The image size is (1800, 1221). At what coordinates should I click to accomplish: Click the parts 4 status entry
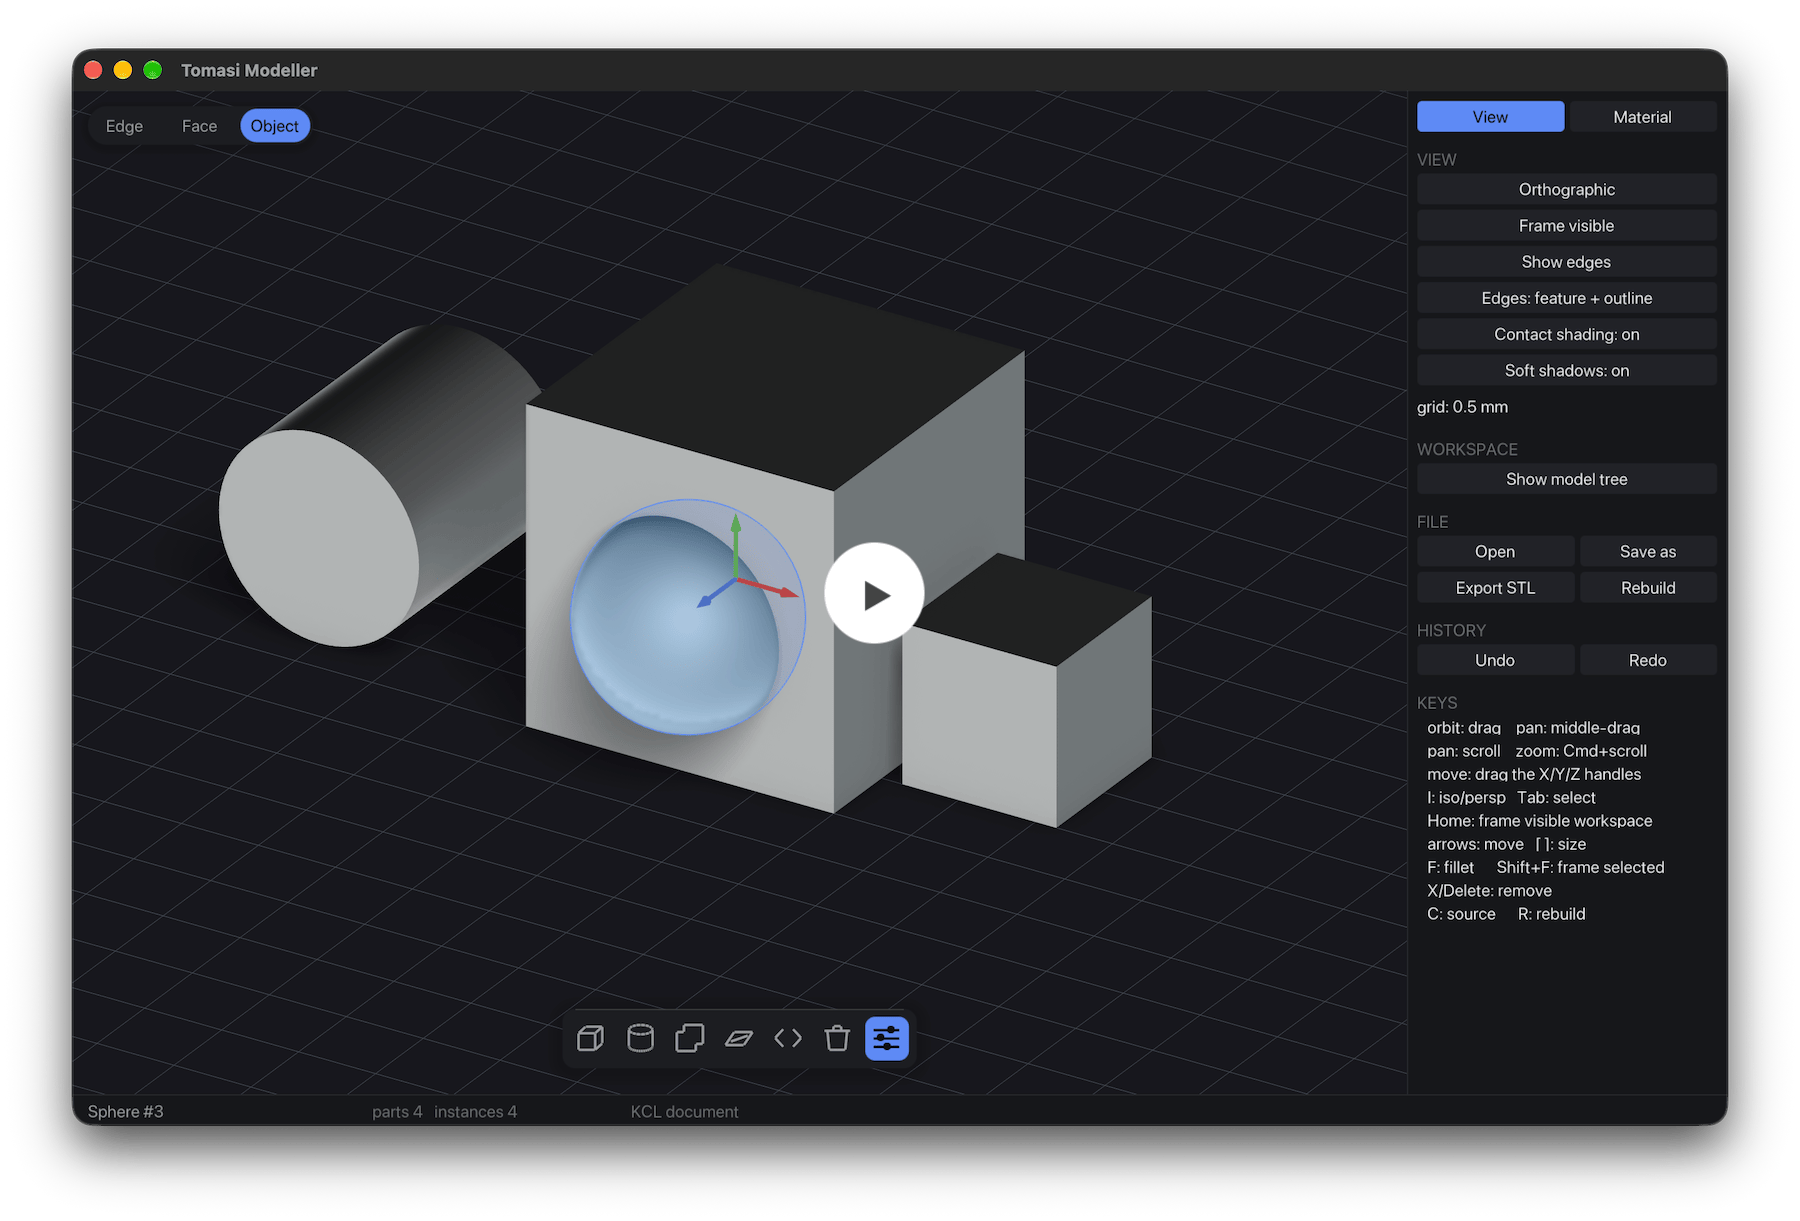click(397, 1111)
